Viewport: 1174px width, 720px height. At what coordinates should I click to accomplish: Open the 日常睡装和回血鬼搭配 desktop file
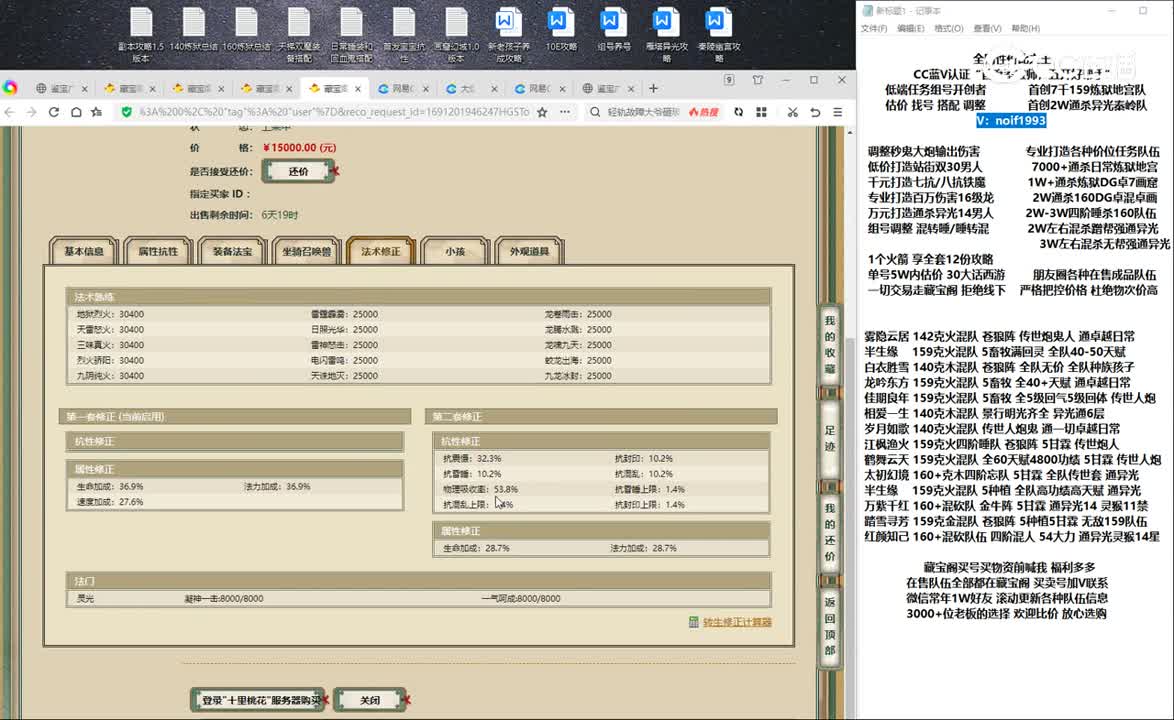[350, 34]
